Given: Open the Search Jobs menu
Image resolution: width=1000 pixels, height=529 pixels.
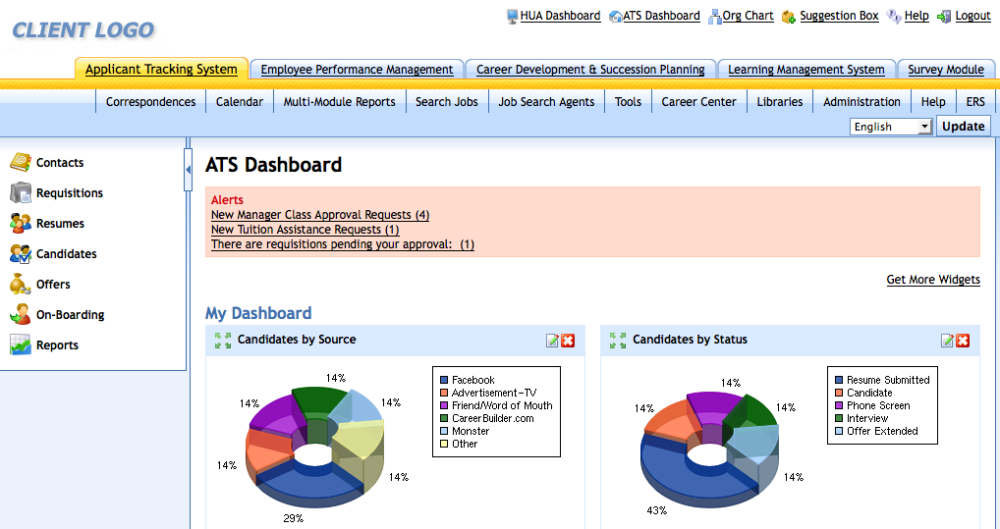Looking at the screenshot, I should 446,101.
